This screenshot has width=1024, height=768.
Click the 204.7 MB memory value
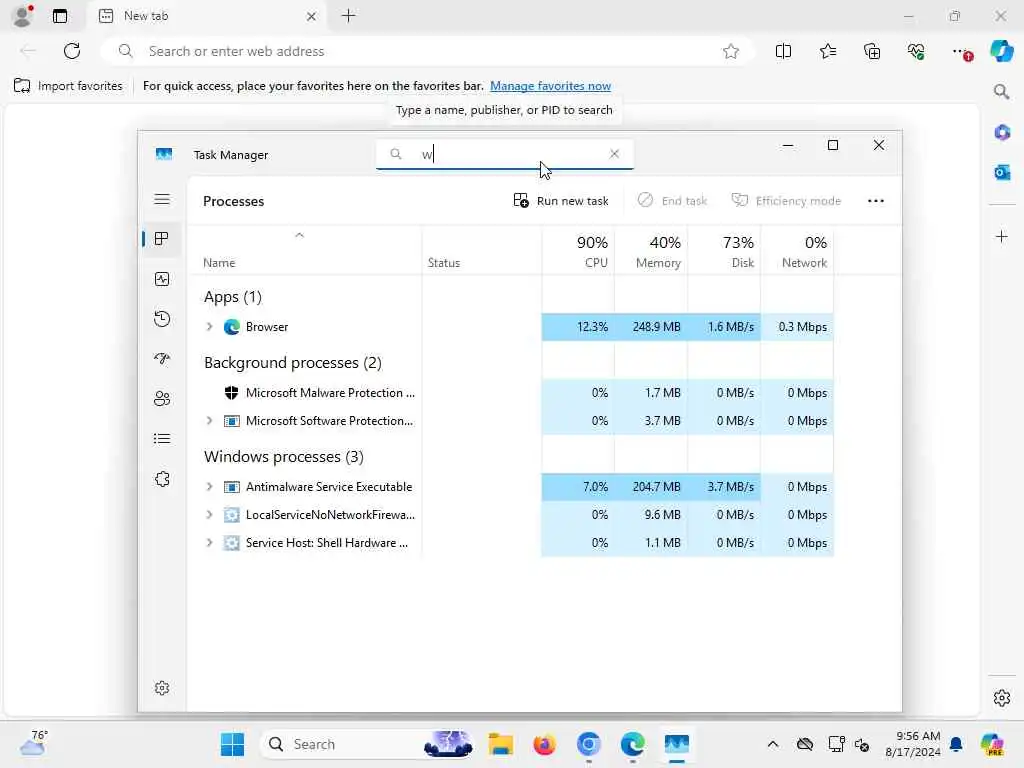656,487
